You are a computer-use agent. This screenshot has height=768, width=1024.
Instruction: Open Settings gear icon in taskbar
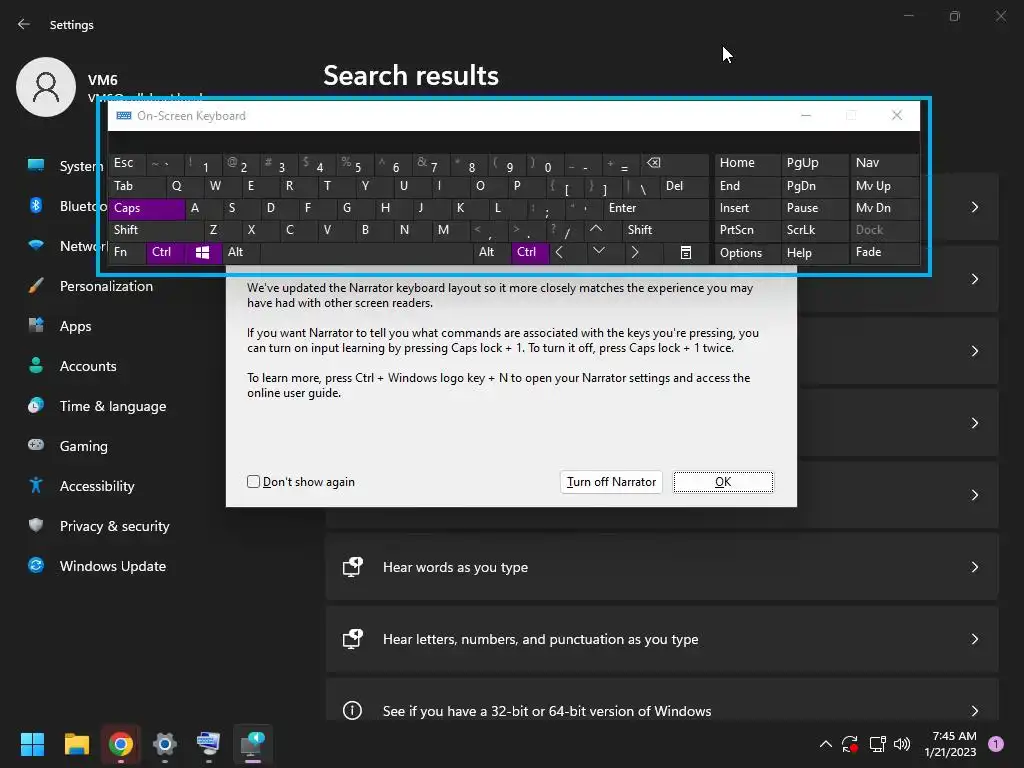pos(165,744)
